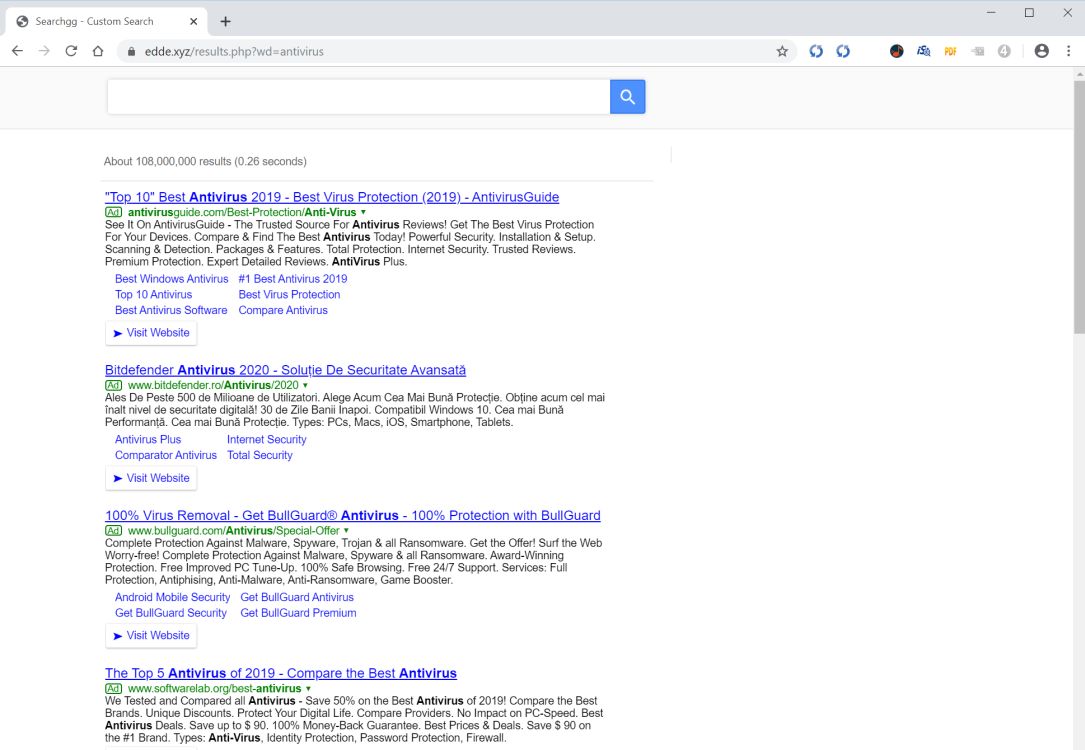1085x750 pixels.
Task: Open the Top 10 Best Antivirus 2019 result
Action: point(332,197)
